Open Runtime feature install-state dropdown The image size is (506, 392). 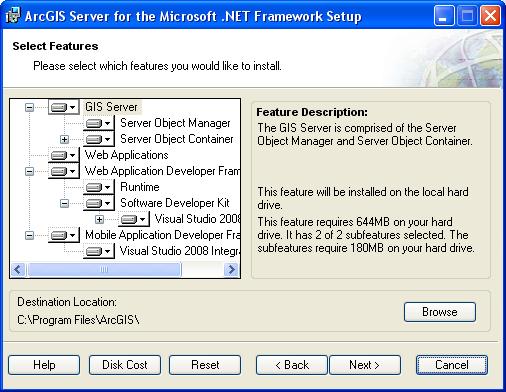[x=98, y=187]
